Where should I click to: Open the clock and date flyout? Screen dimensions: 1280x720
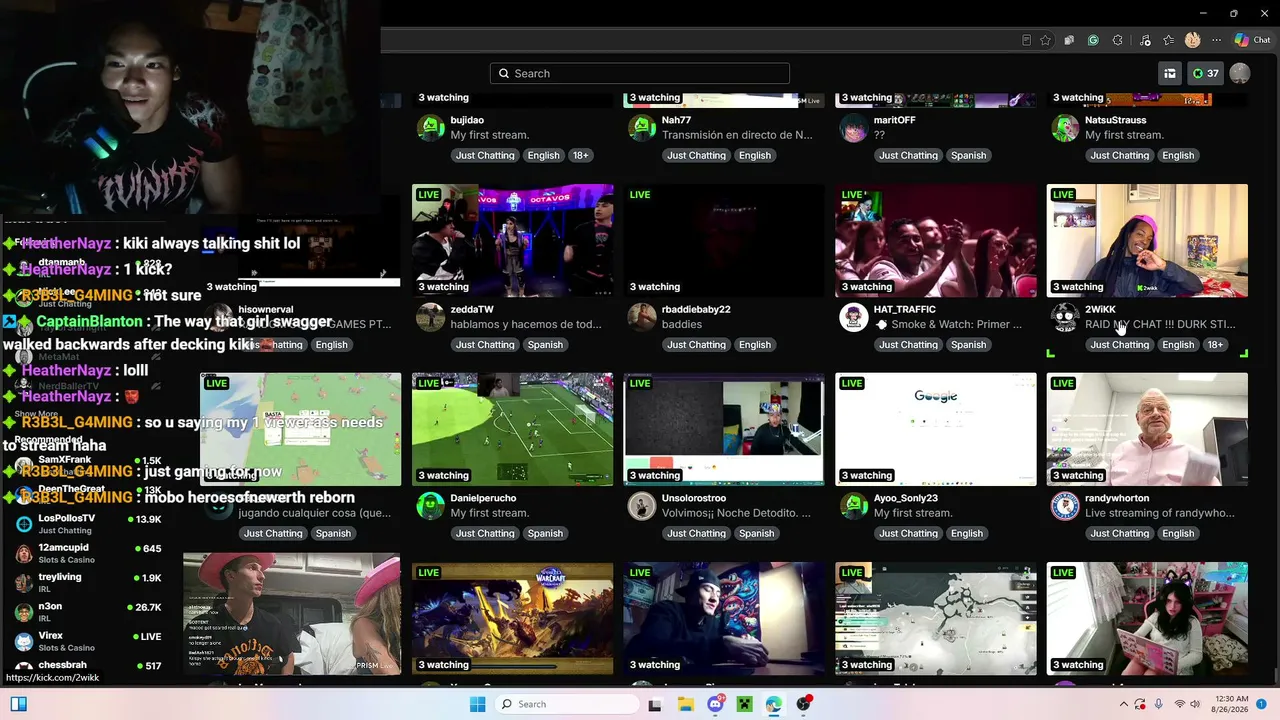click(x=1229, y=704)
